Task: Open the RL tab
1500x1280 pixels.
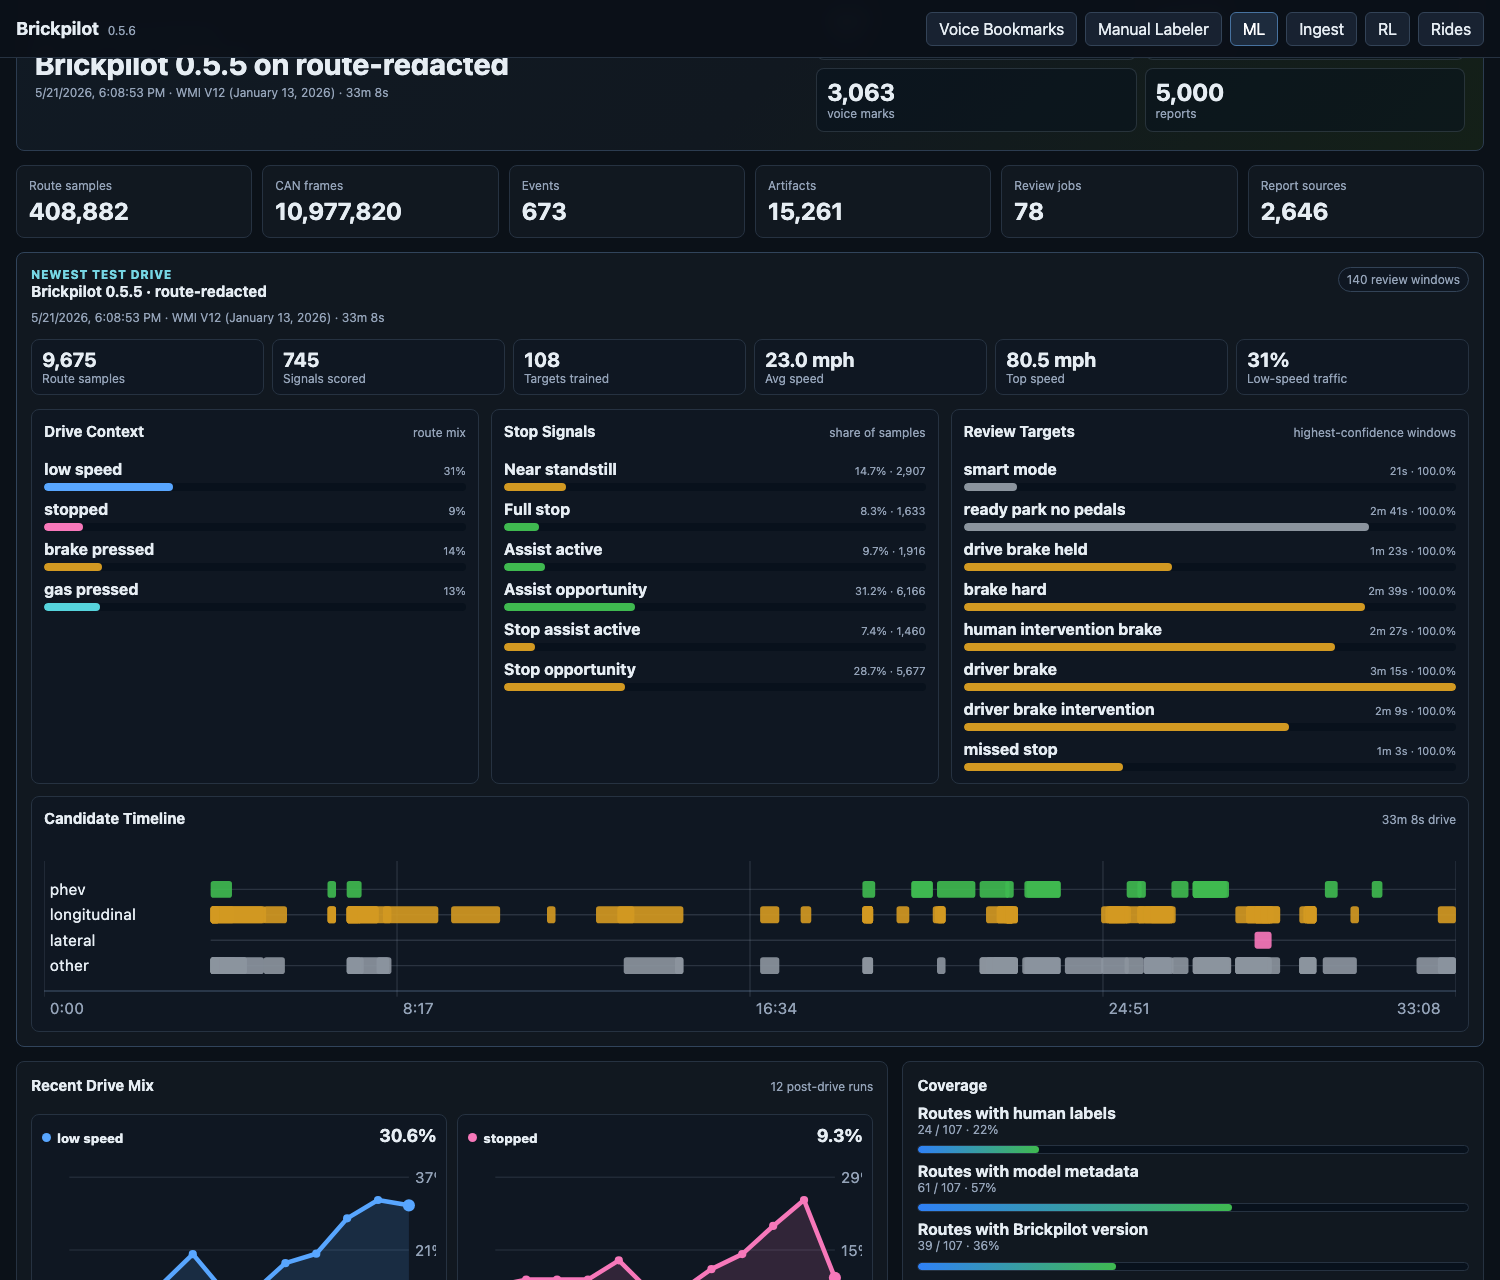Action: [x=1387, y=29]
